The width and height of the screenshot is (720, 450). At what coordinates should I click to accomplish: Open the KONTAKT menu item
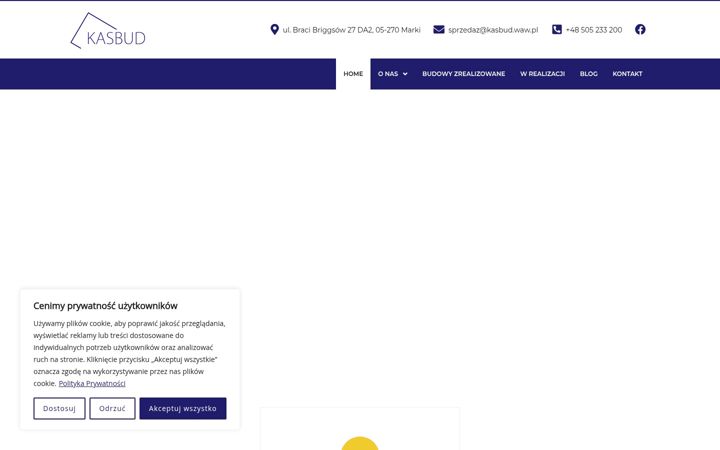(627, 74)
